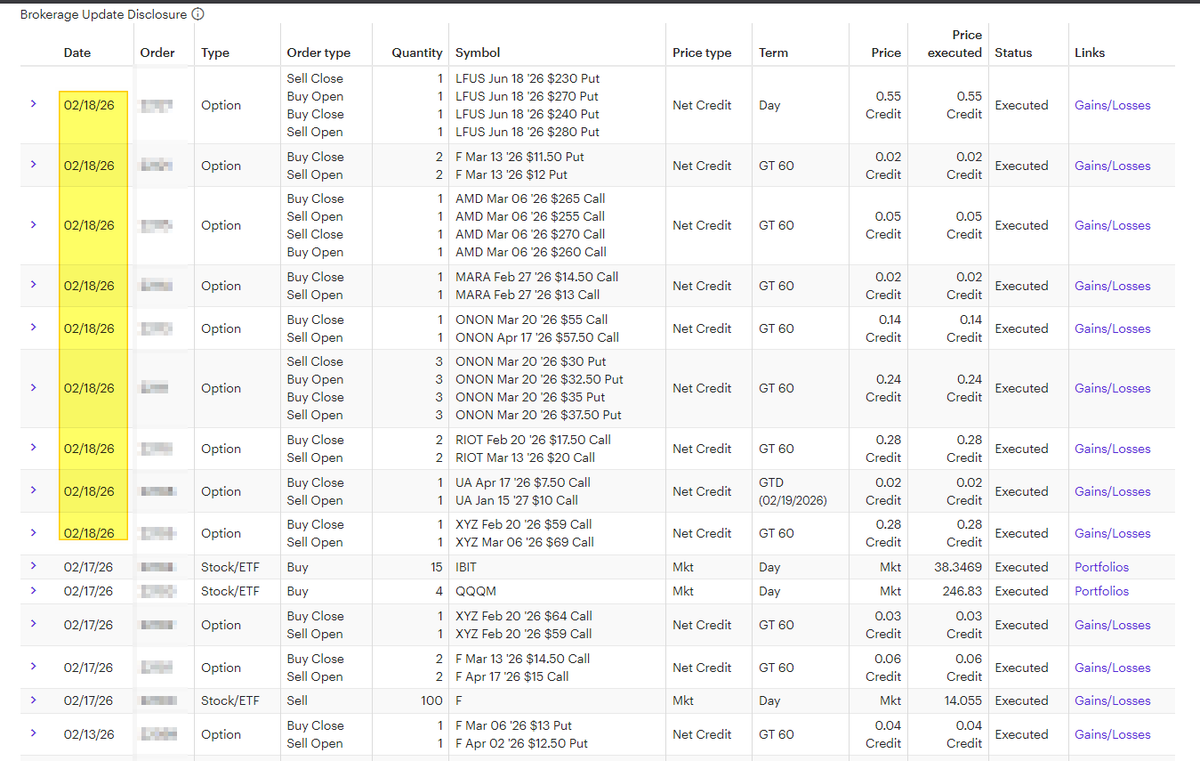The image size is (1200, 761).
Task: Click the GTD (02/19/2026) term cell
Action: click(793, 491)
